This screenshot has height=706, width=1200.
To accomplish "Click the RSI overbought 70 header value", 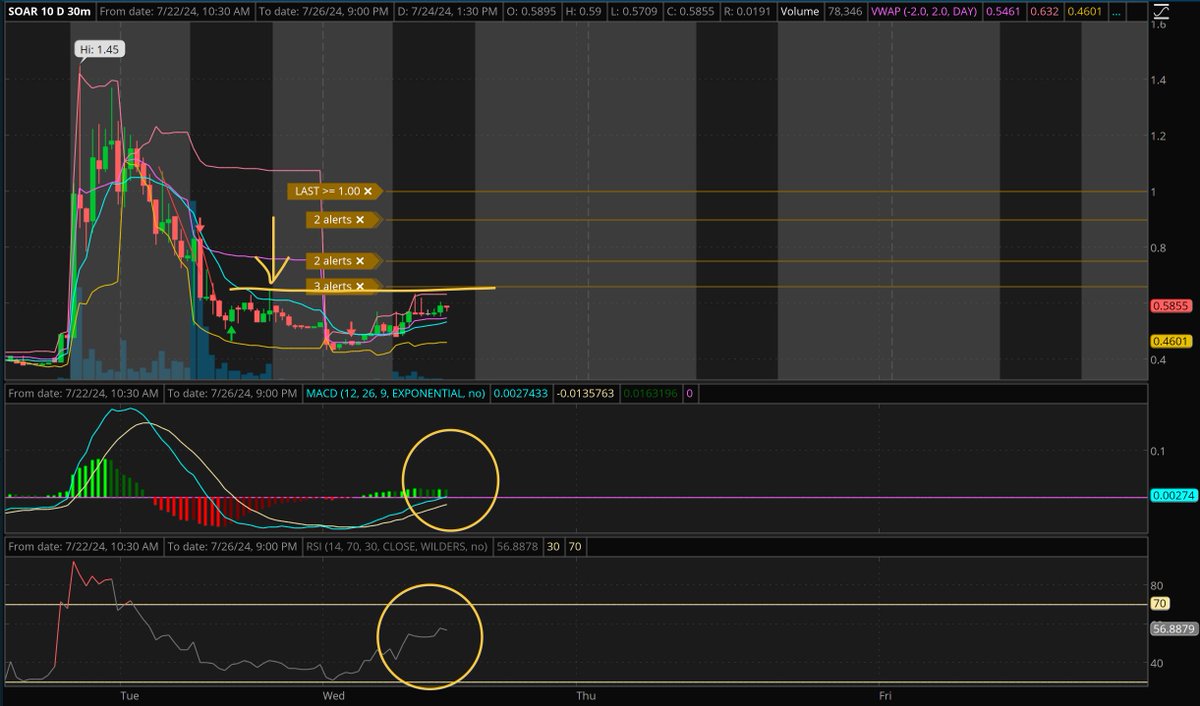I will pos(575,547).
